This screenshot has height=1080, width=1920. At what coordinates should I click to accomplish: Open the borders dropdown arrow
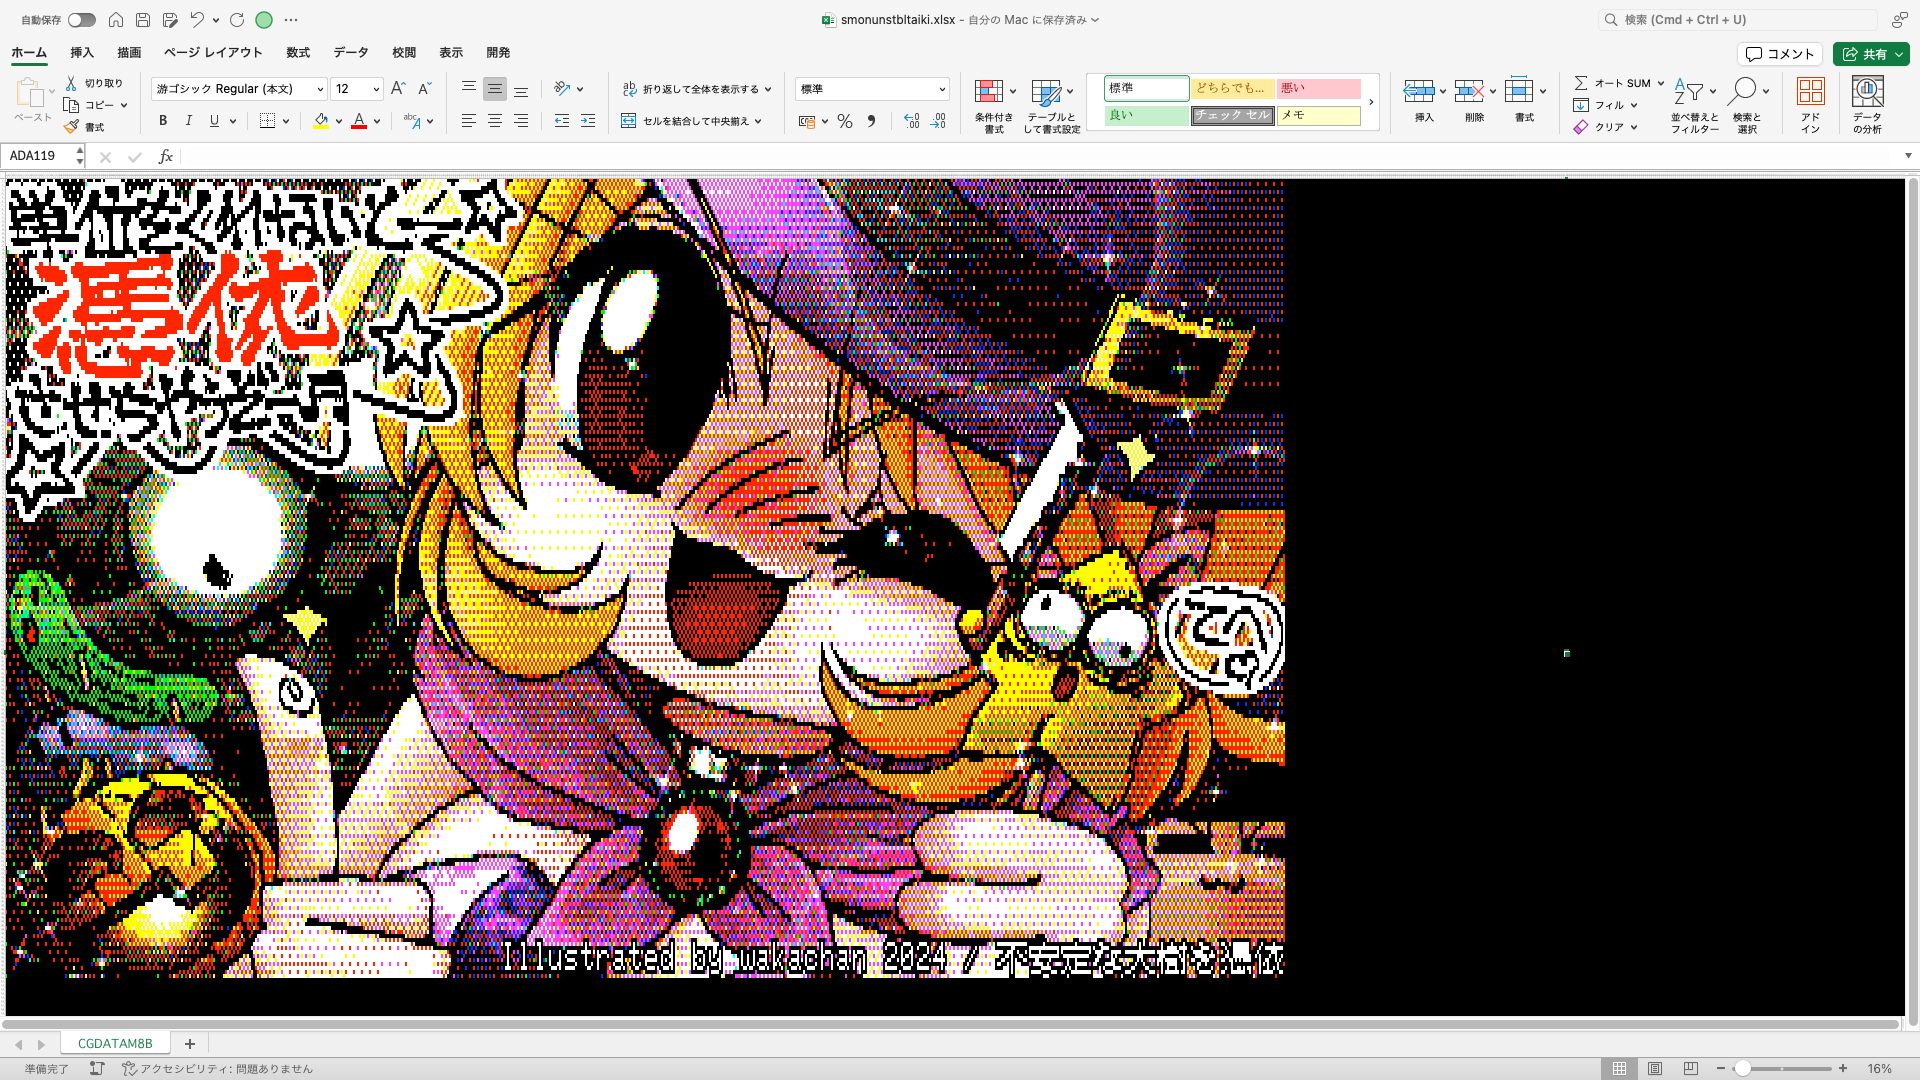tap(286, 121)
